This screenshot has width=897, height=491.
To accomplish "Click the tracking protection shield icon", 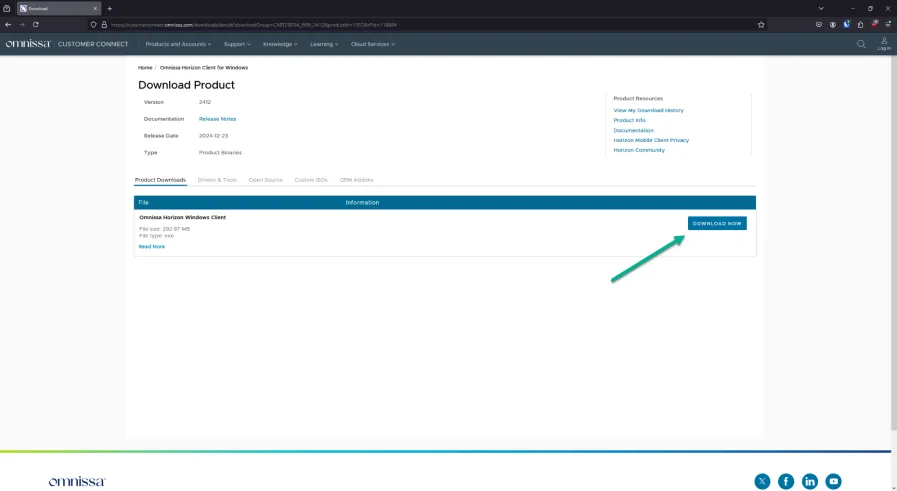I will click(x=93, y=25).
